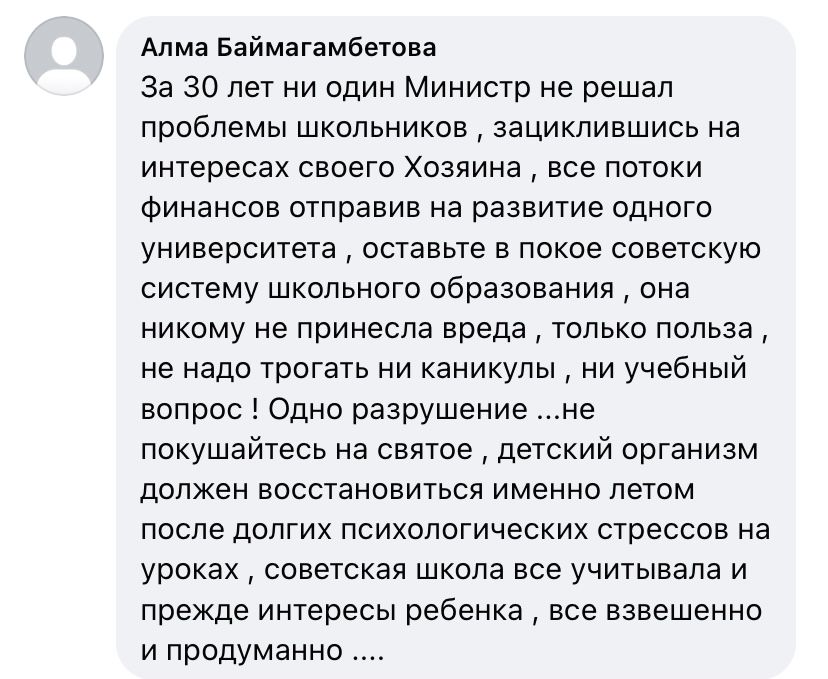
Task: Click the word "университета" in the comment
Action: (239, 249)
